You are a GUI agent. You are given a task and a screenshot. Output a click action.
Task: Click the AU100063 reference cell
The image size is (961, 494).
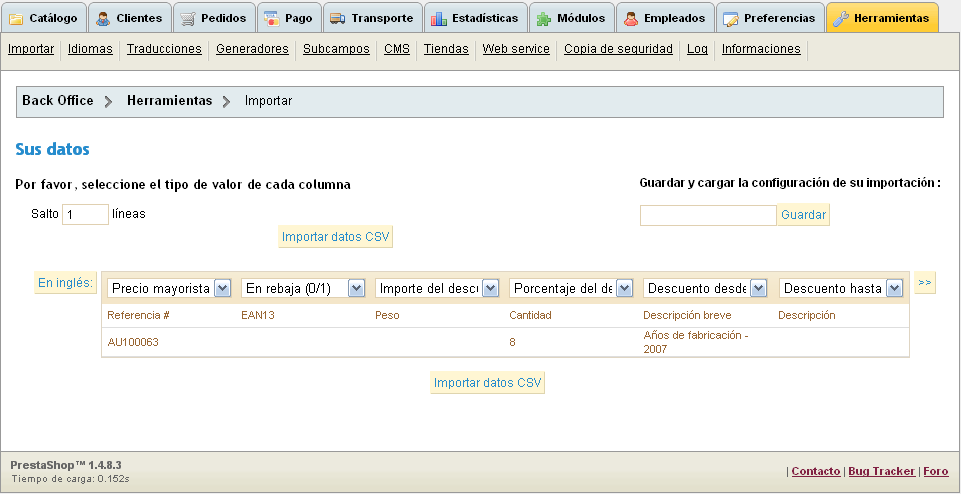pos(133,343)
